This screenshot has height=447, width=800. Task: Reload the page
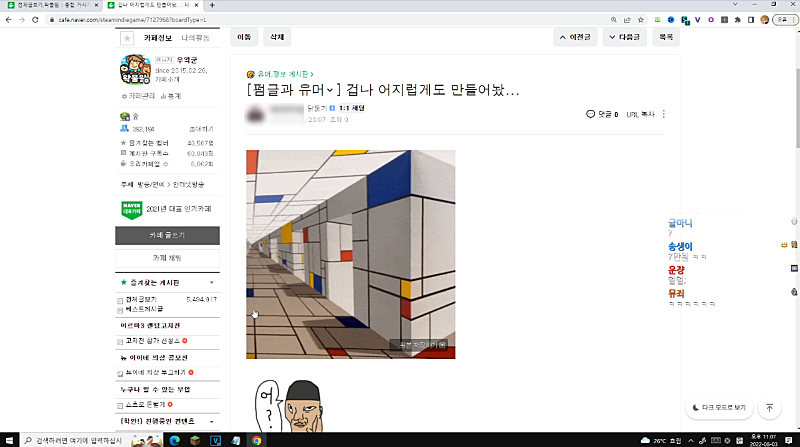point(35,20)
